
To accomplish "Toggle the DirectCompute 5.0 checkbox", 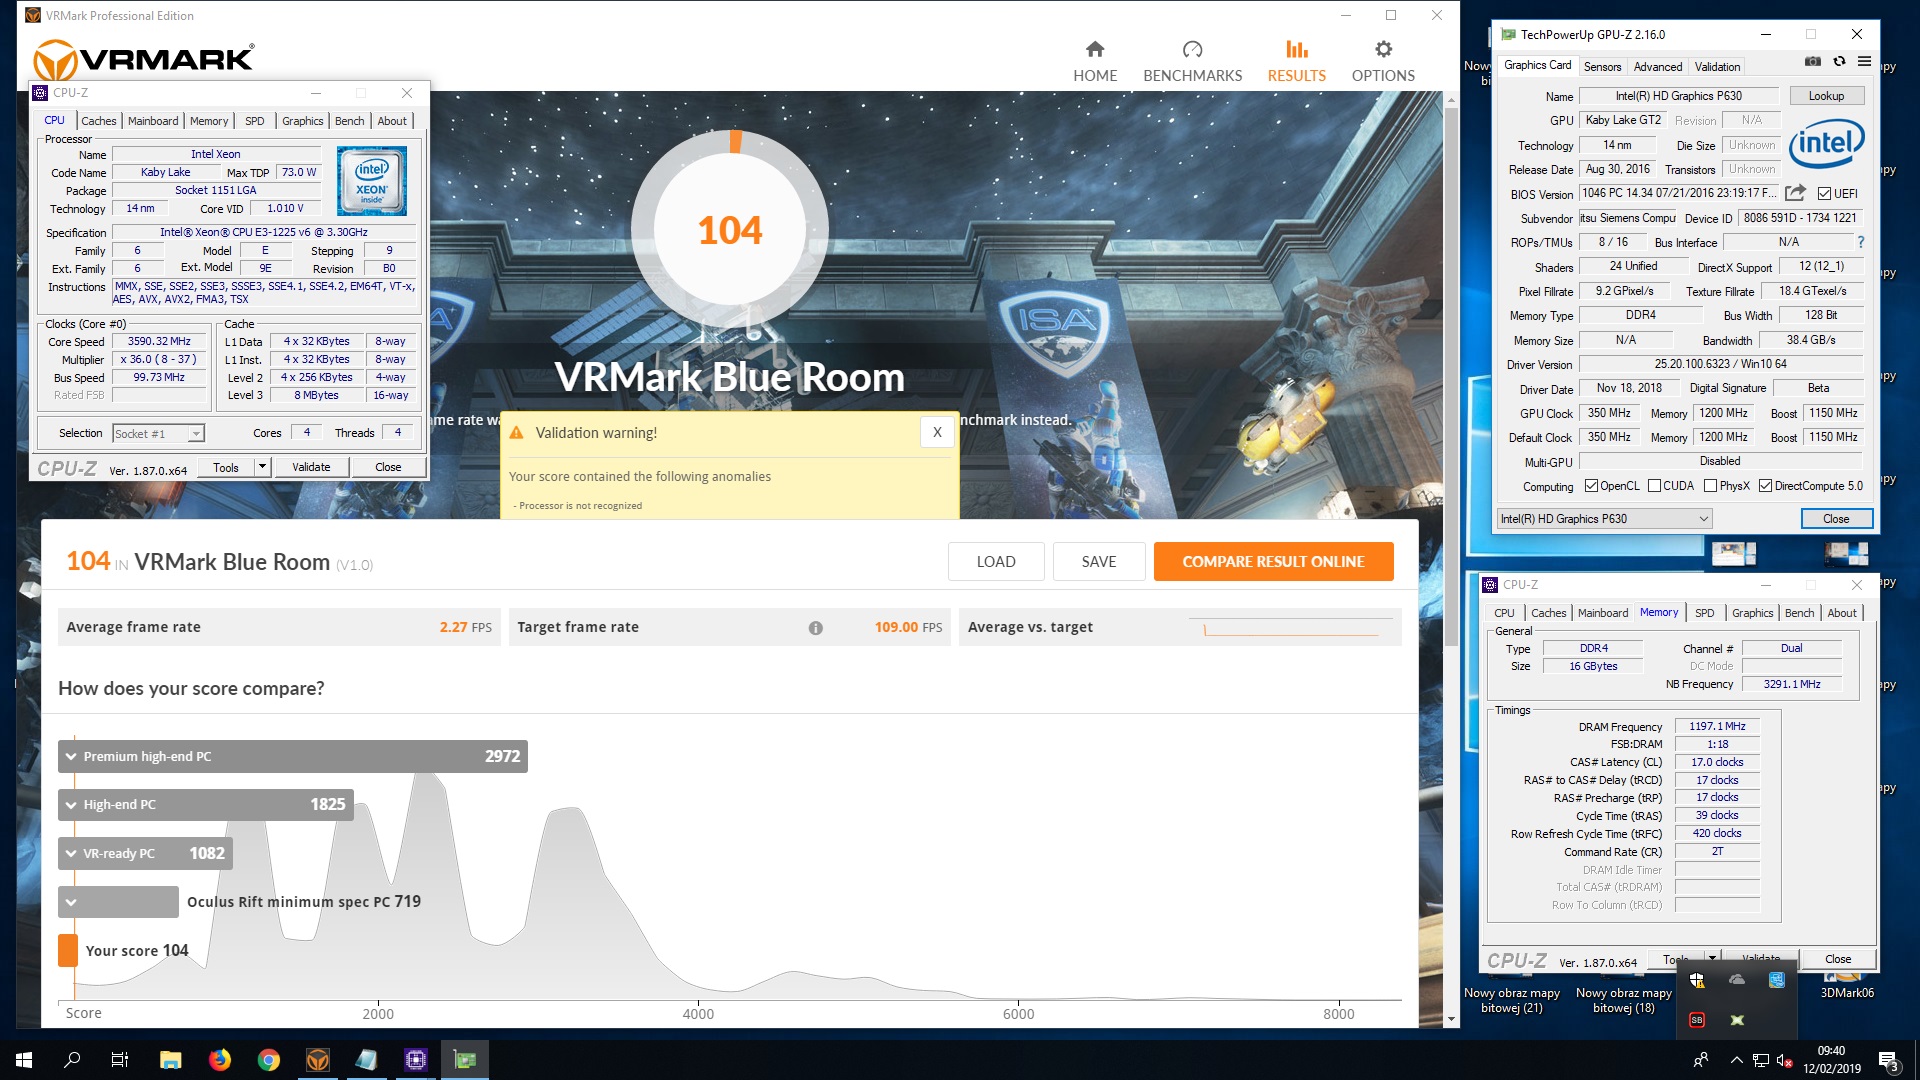I will click(x=1765, y=486).
